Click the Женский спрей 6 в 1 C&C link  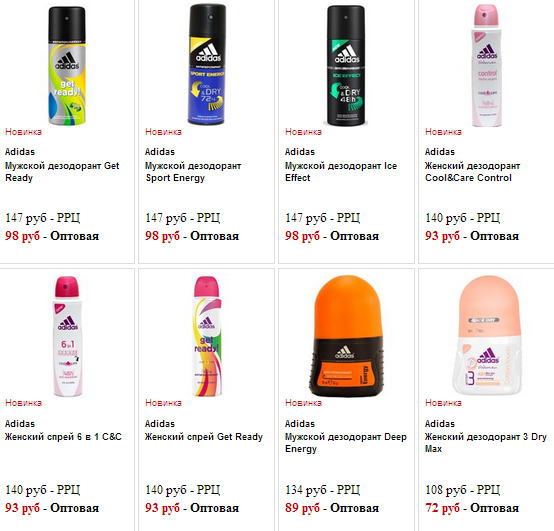[x=63, y=437]
